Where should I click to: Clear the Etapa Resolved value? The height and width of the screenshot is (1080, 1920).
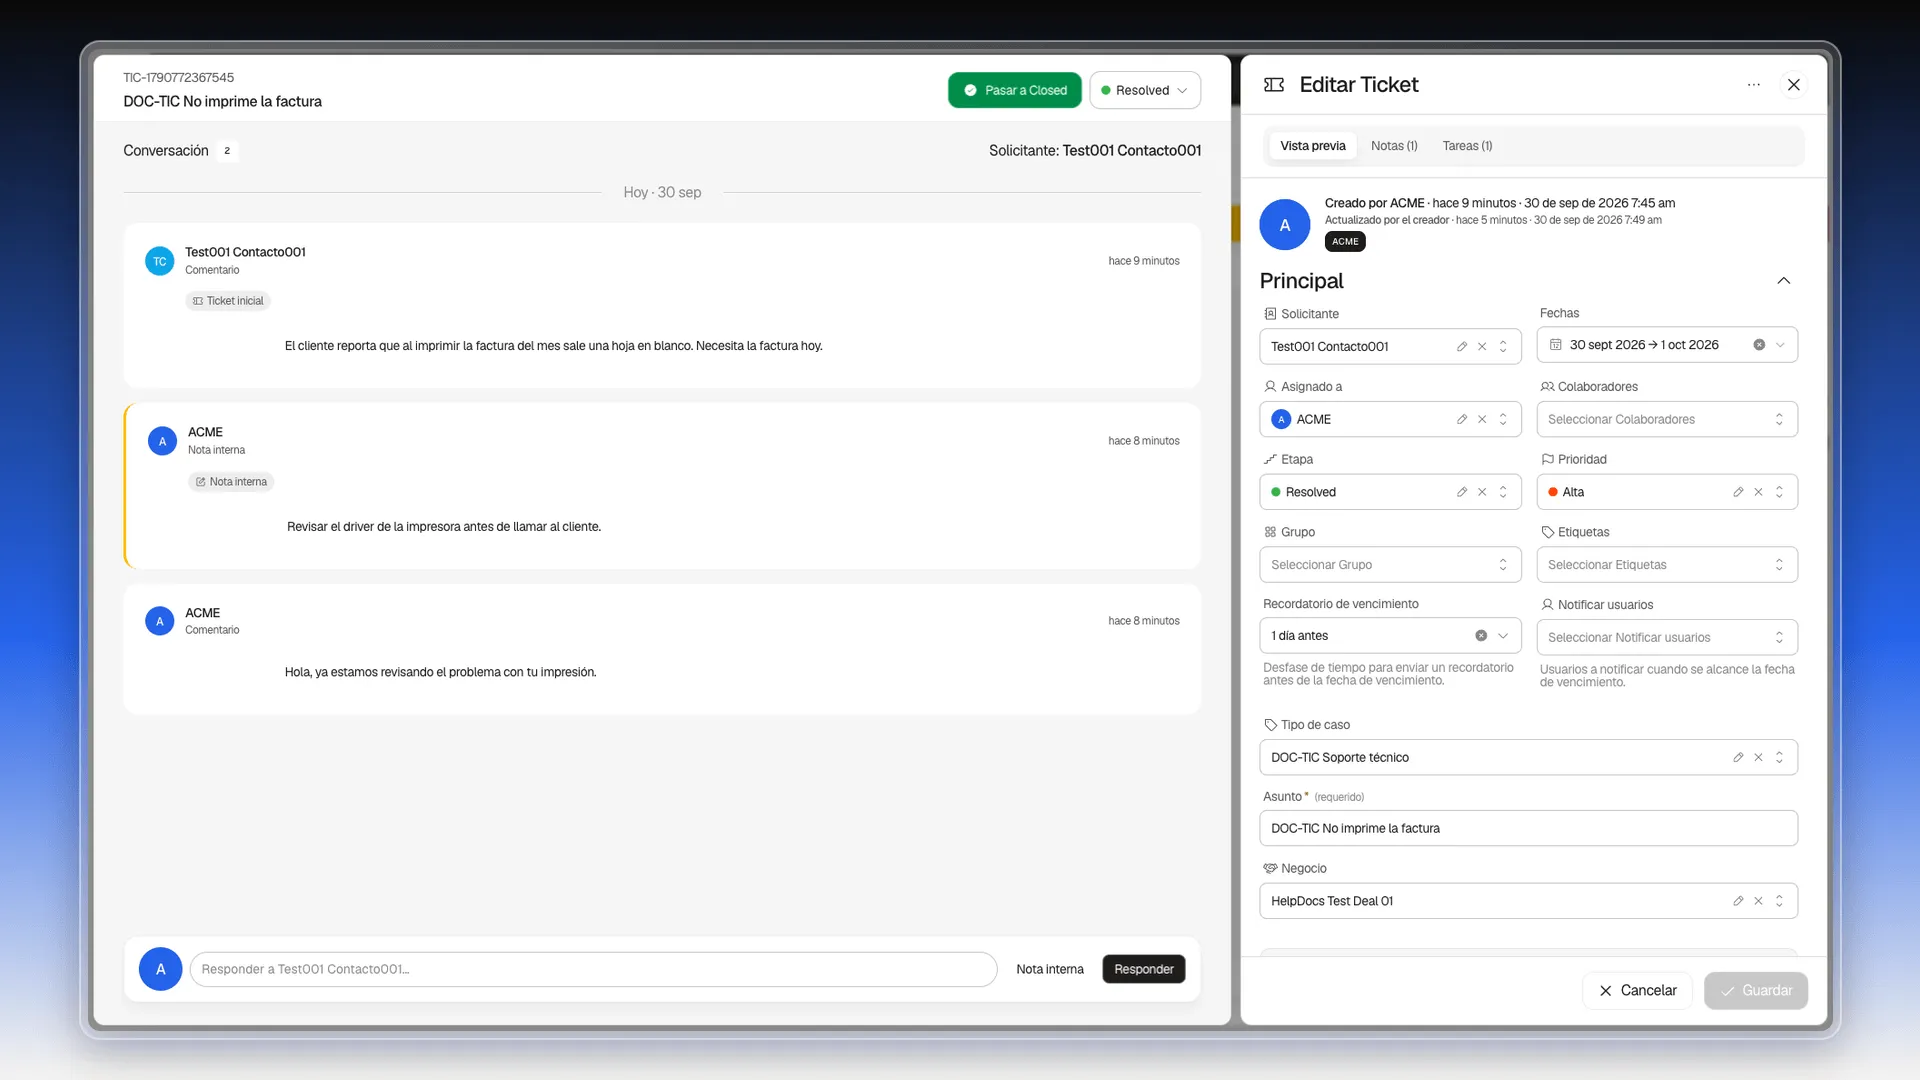click(x=1482, y=492)
